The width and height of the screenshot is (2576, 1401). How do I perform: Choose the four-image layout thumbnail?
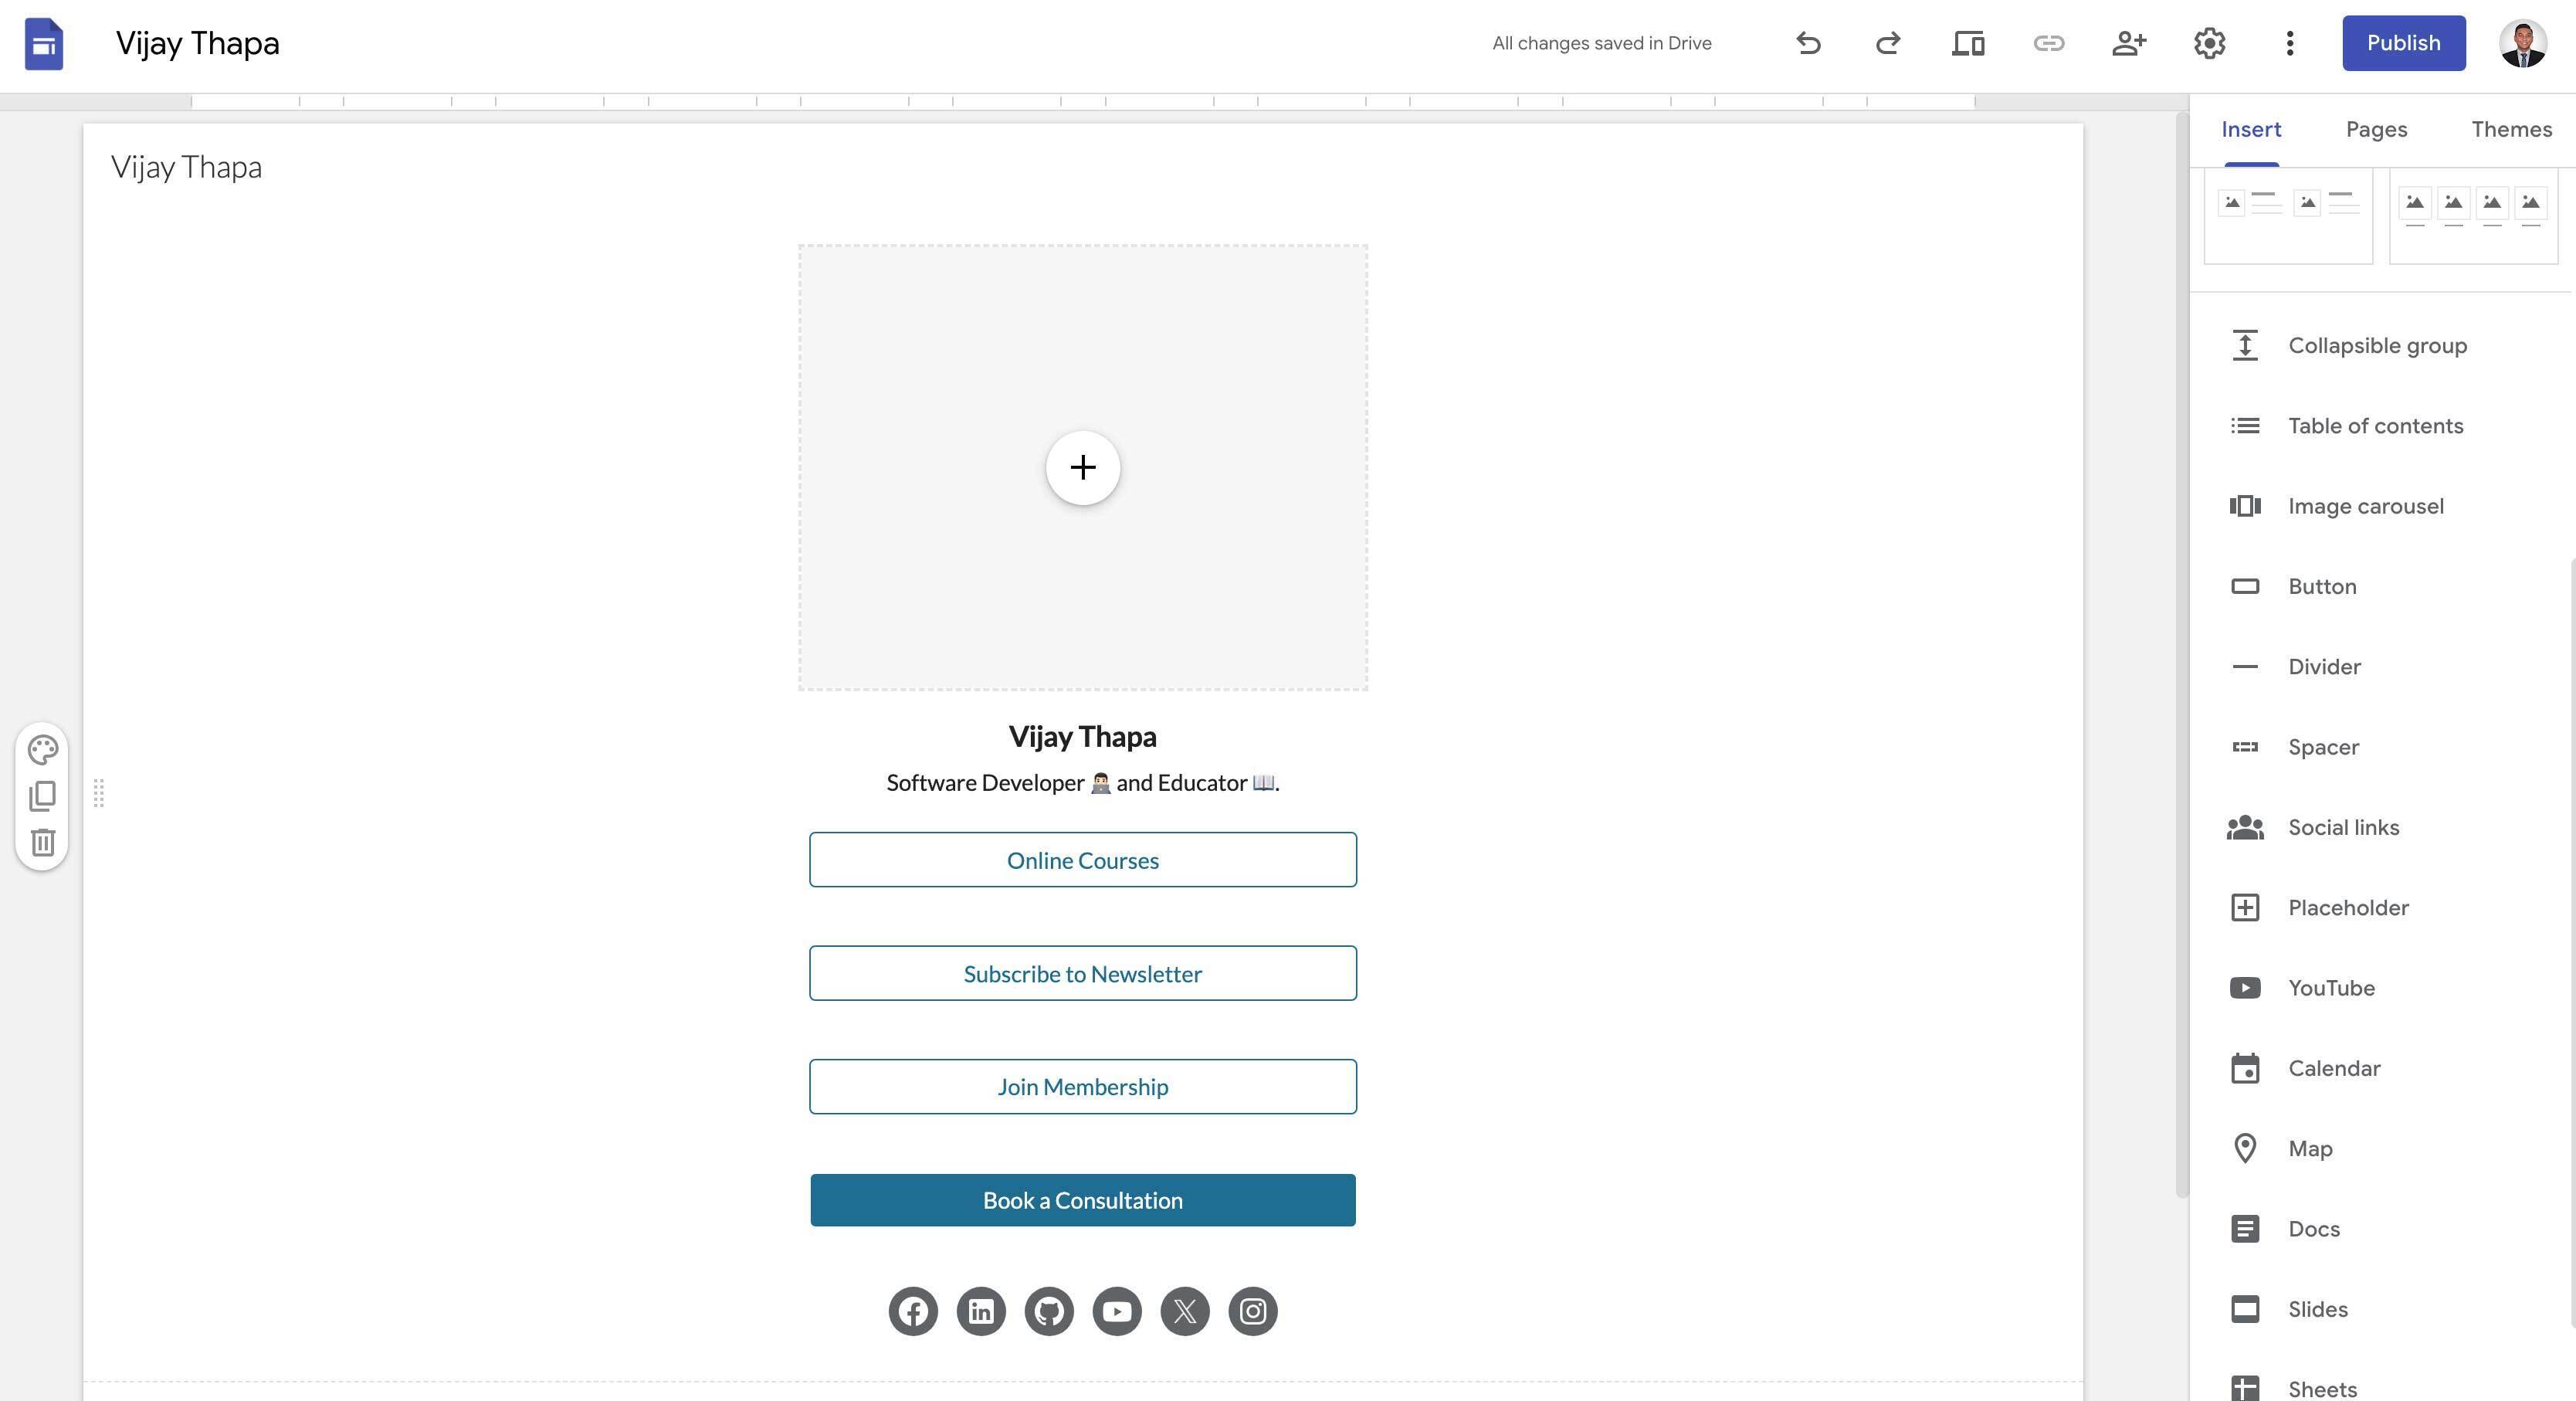tap(2473, 216)
